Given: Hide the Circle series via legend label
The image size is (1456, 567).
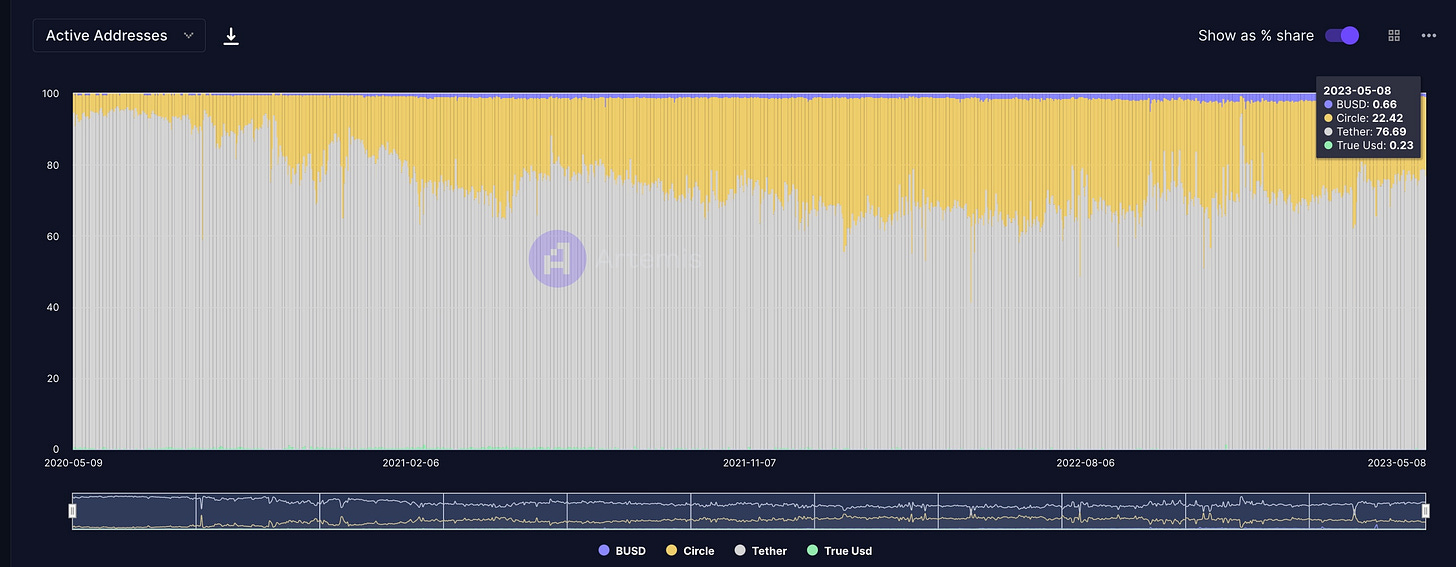Looking at the screenshot, I should point(699,551).
